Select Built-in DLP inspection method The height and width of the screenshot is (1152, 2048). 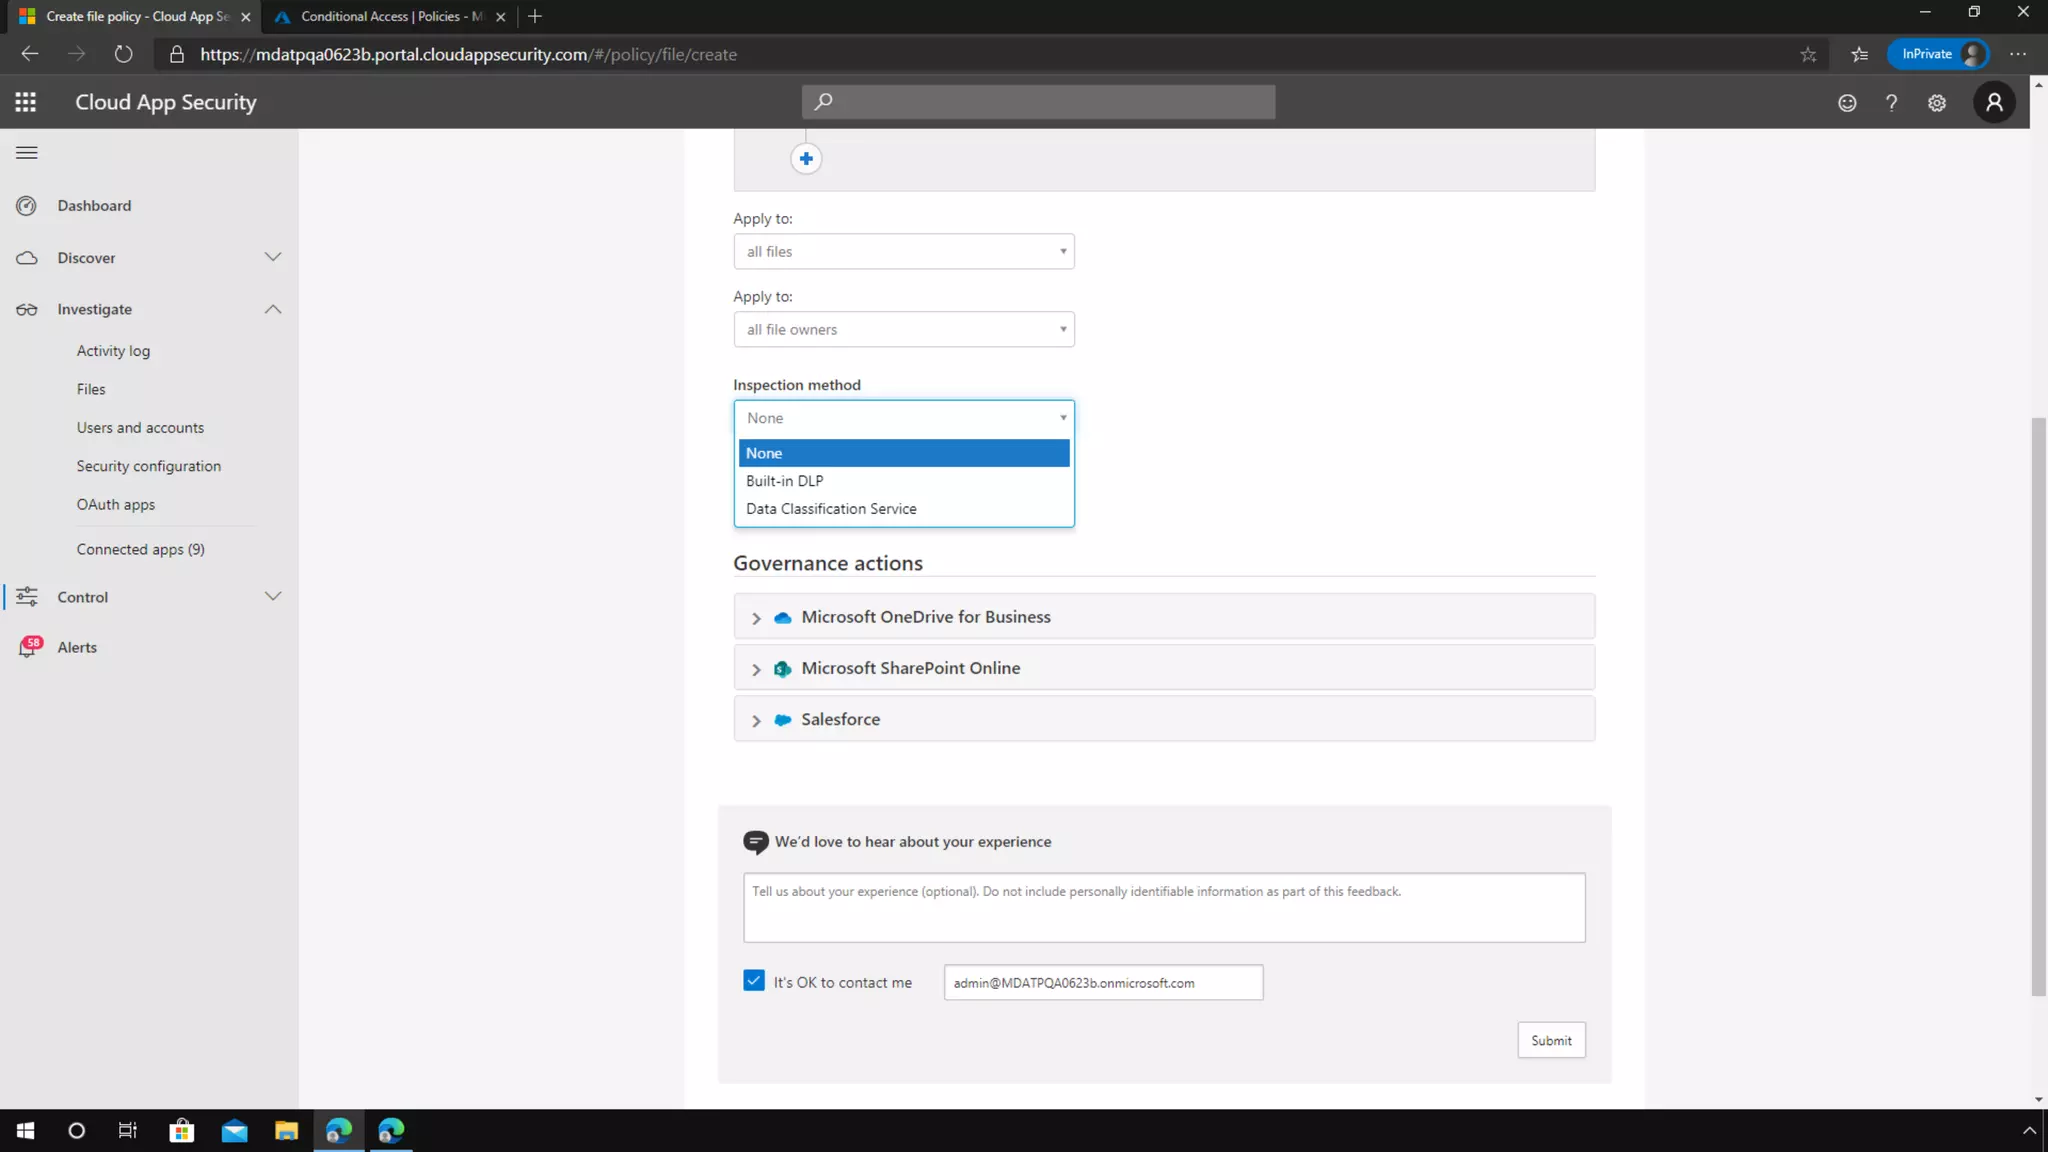[x=785, y=481]
